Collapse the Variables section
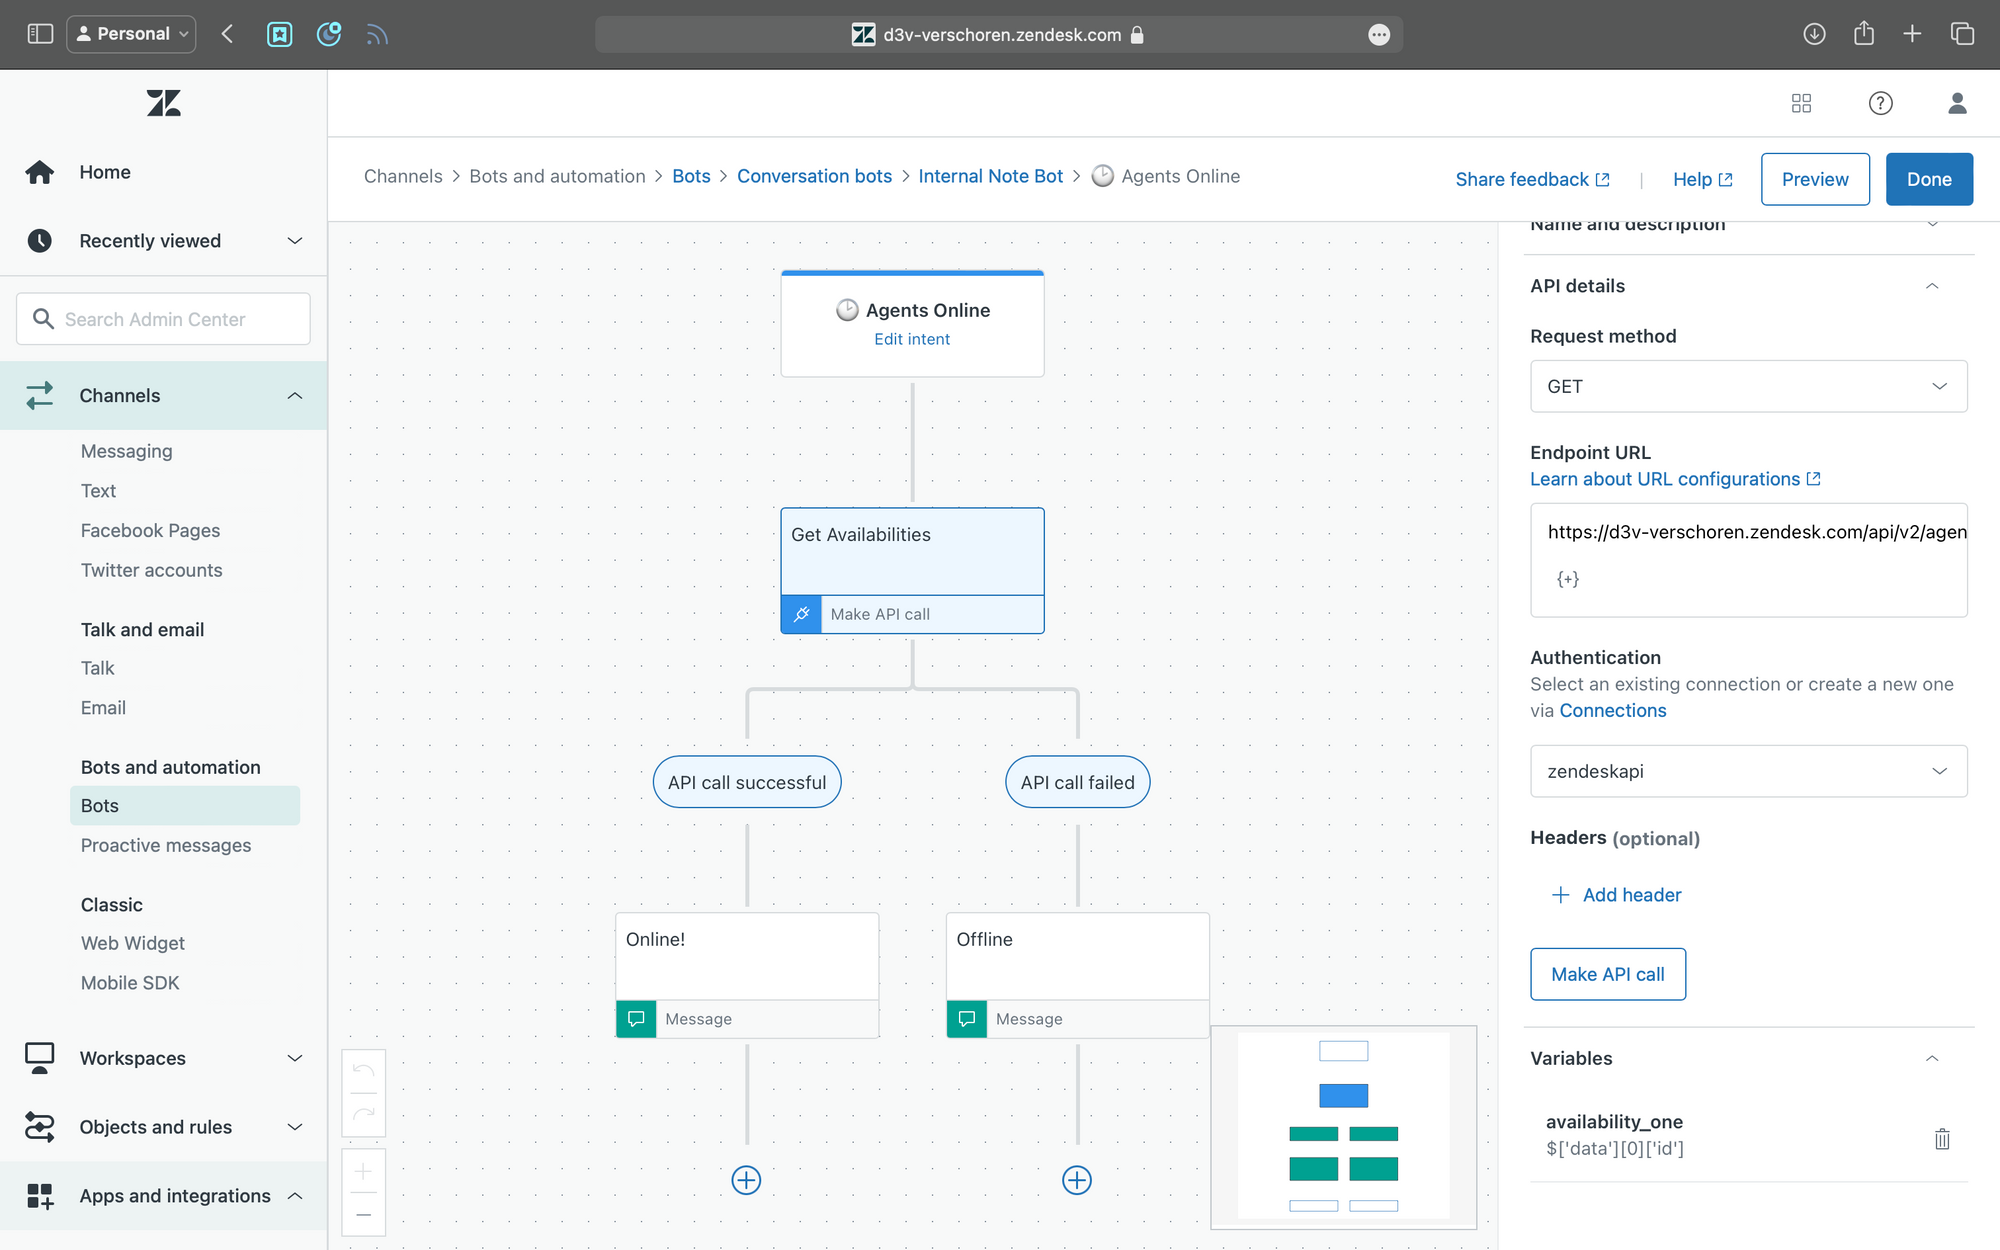 (x=1931, y=1058)
